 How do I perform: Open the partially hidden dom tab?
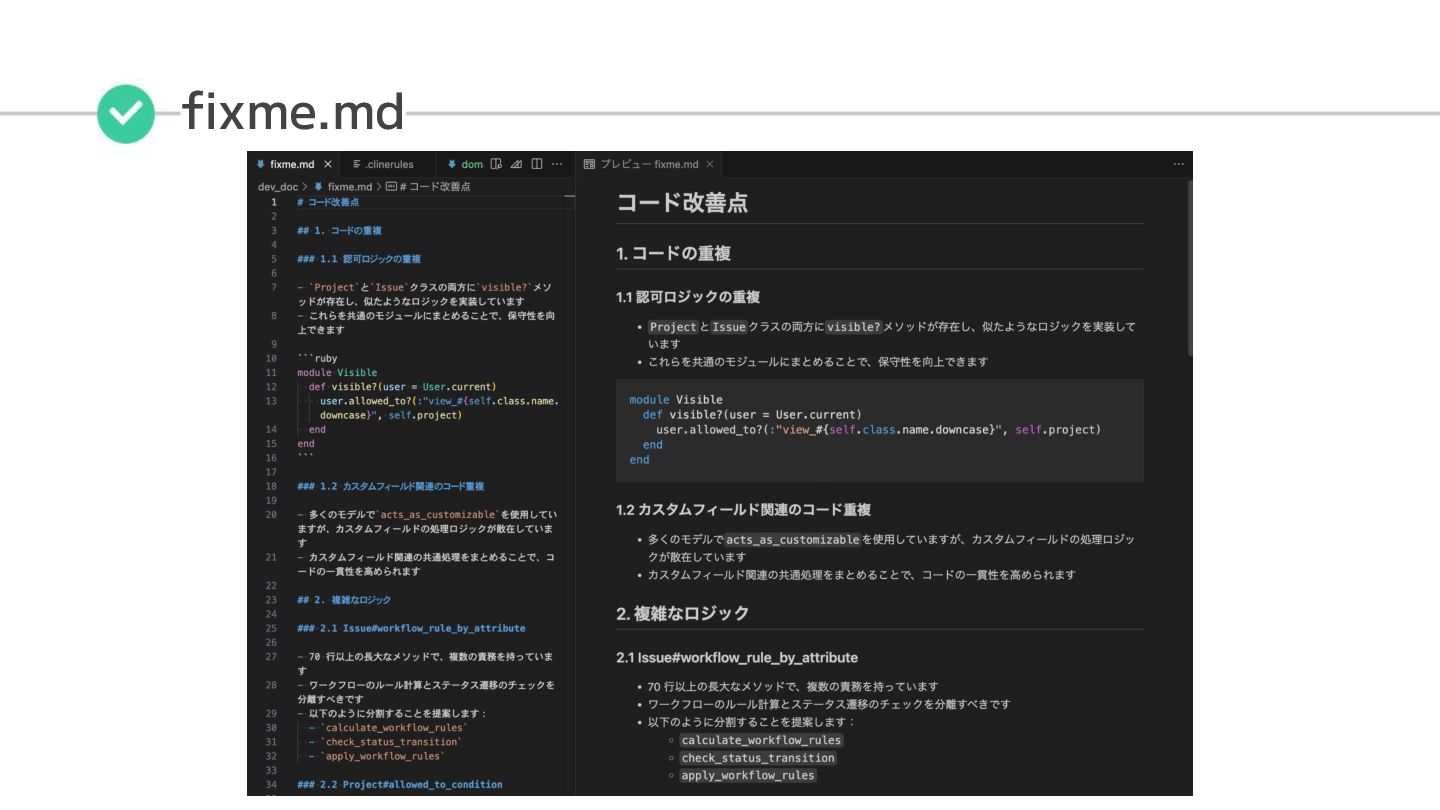pos(465,164)
